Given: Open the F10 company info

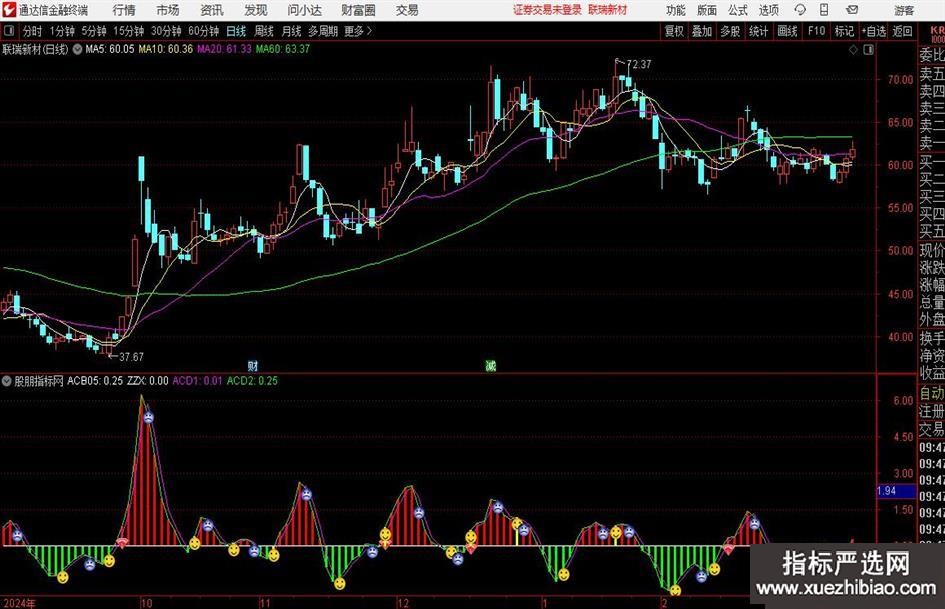Looking at the screenshot, I should [x=817, y=31].
